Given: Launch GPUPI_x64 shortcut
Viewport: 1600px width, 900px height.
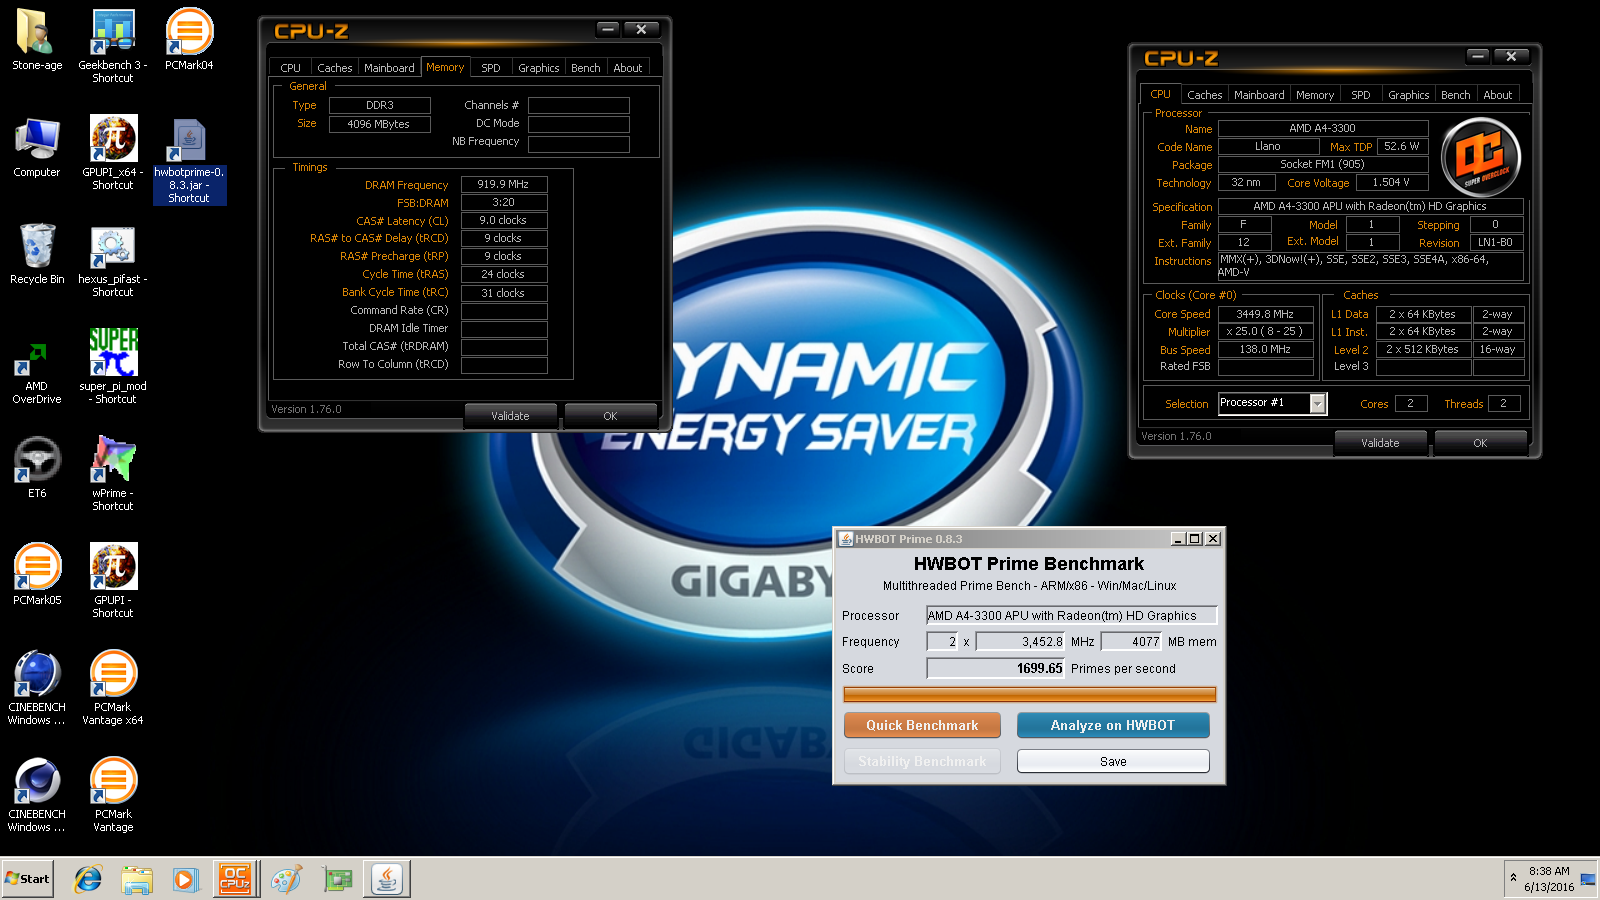Looking at the screenshot, I should 113,152.
